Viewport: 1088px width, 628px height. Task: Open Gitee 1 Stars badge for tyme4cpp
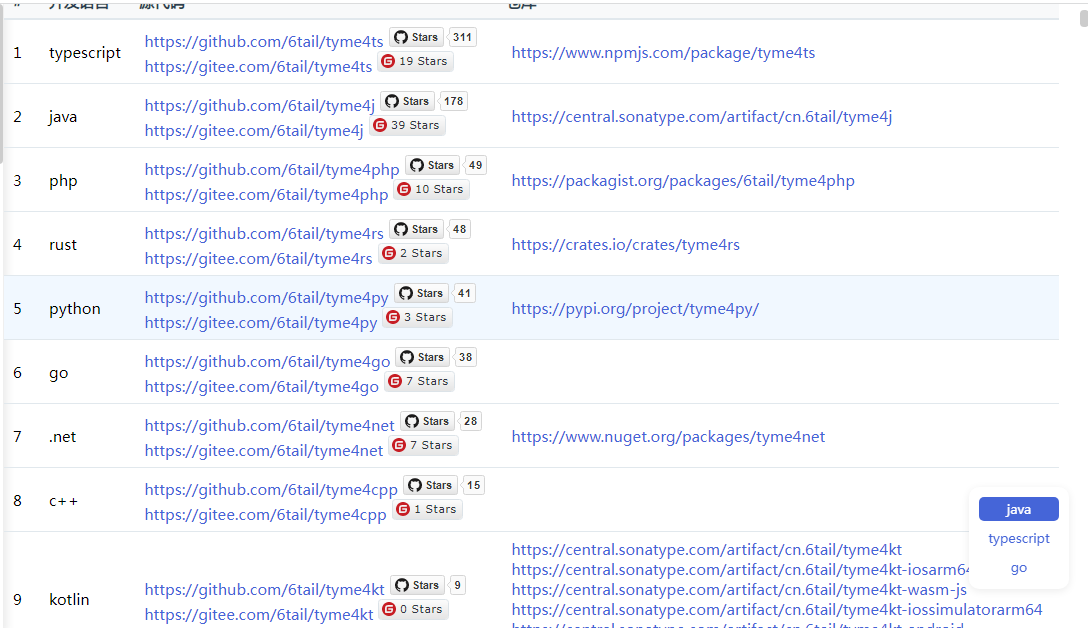427,509
